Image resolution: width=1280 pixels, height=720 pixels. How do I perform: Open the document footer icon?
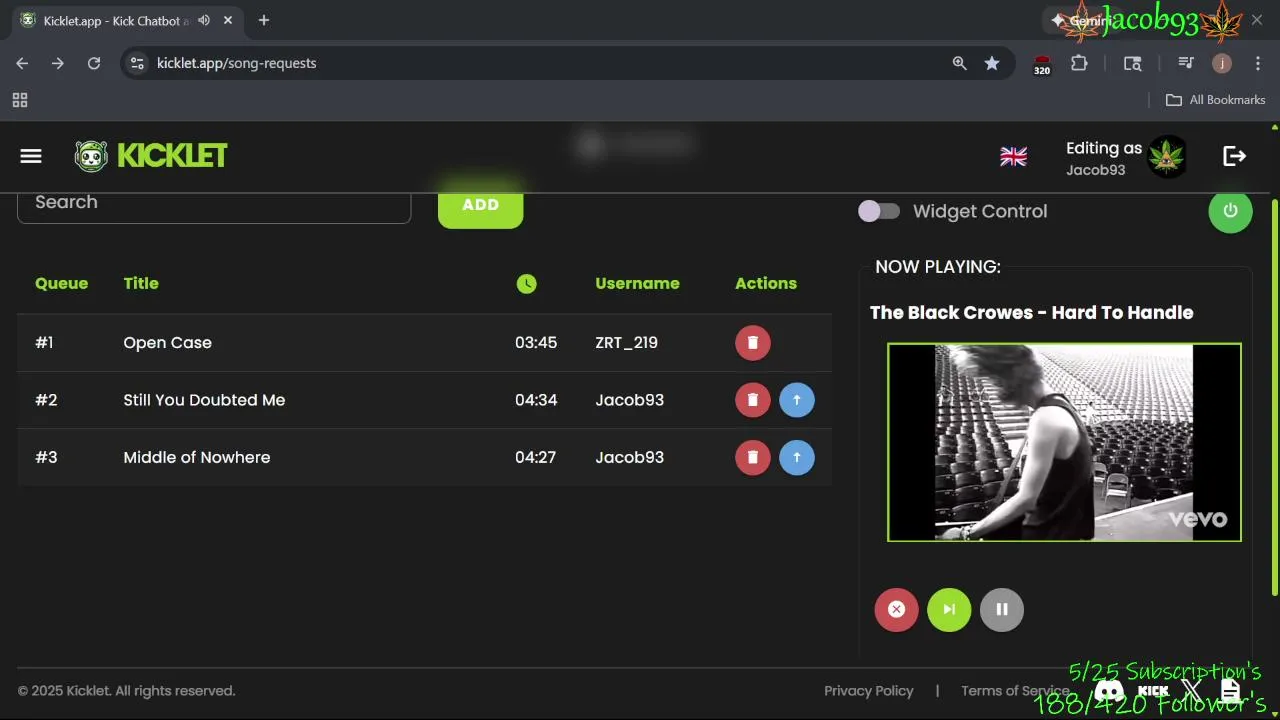[x=1230, y=690]
